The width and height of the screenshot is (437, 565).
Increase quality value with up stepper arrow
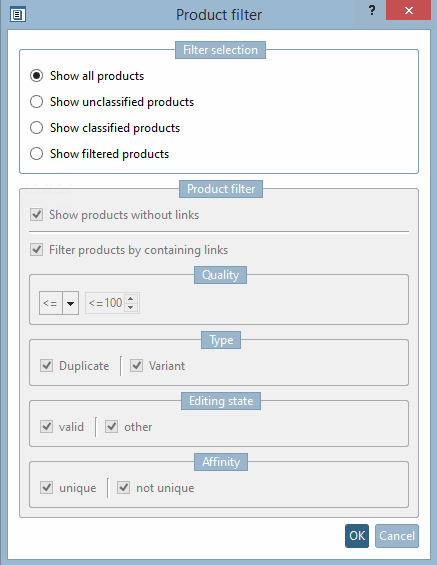[131, 299]
